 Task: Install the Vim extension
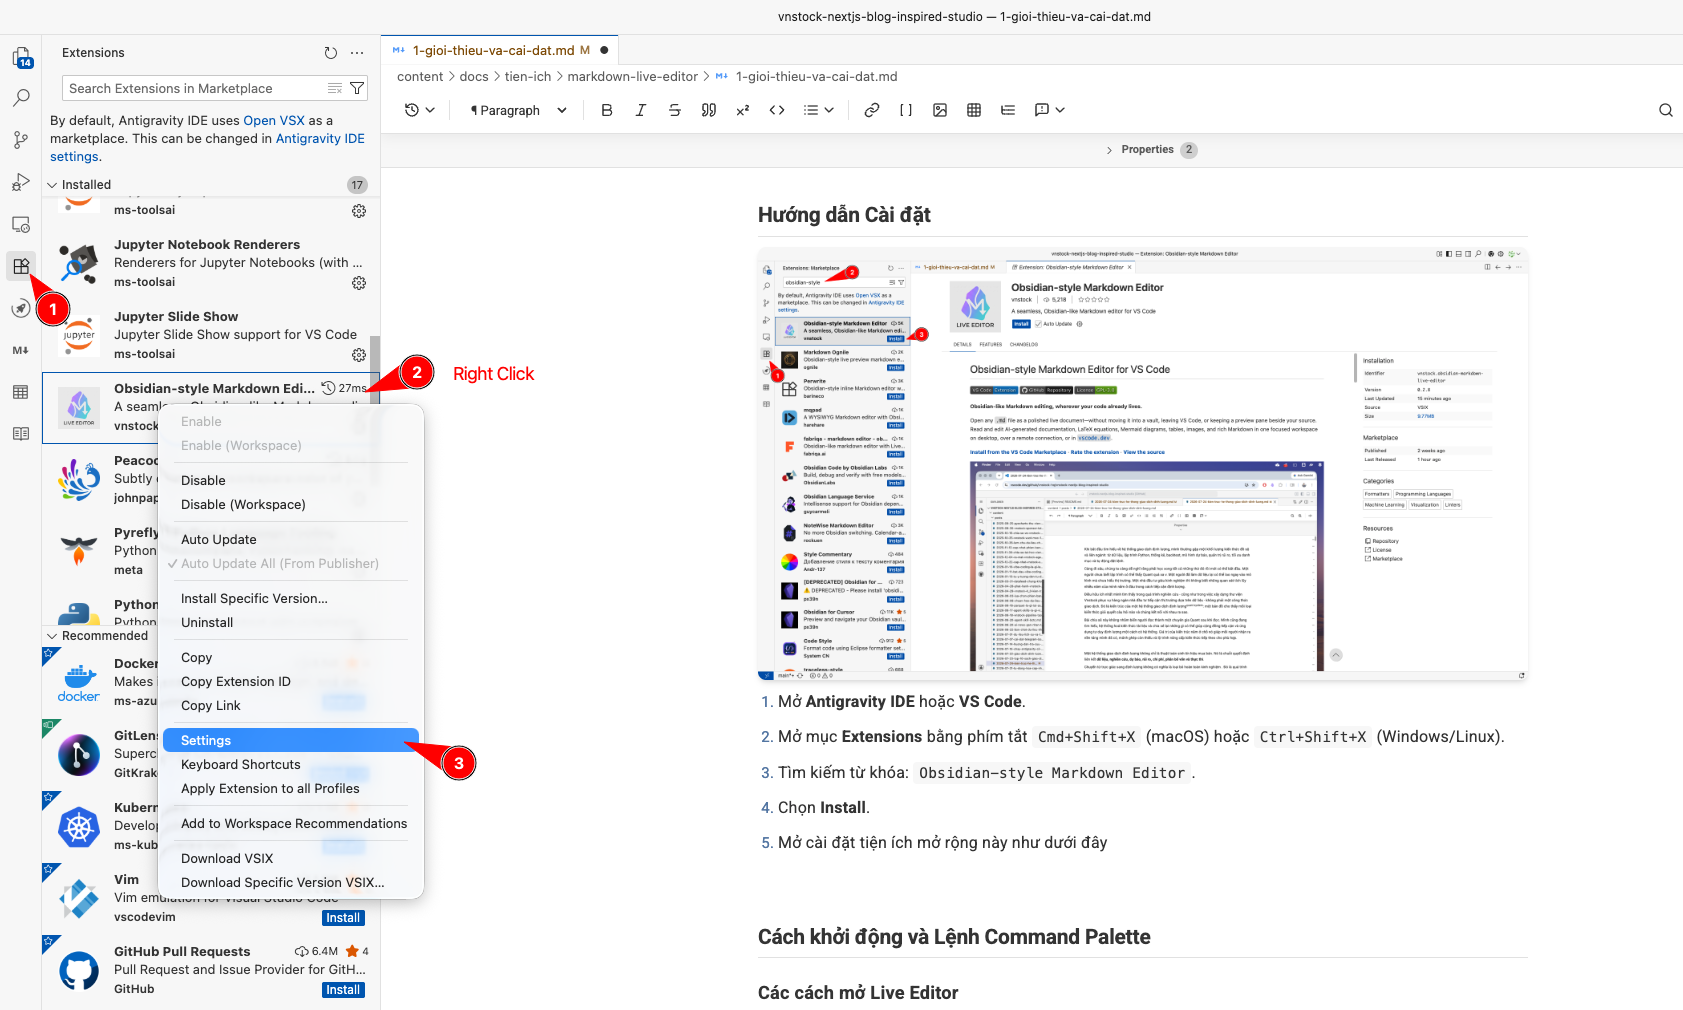pyautogui.click(x=343, y=918)
